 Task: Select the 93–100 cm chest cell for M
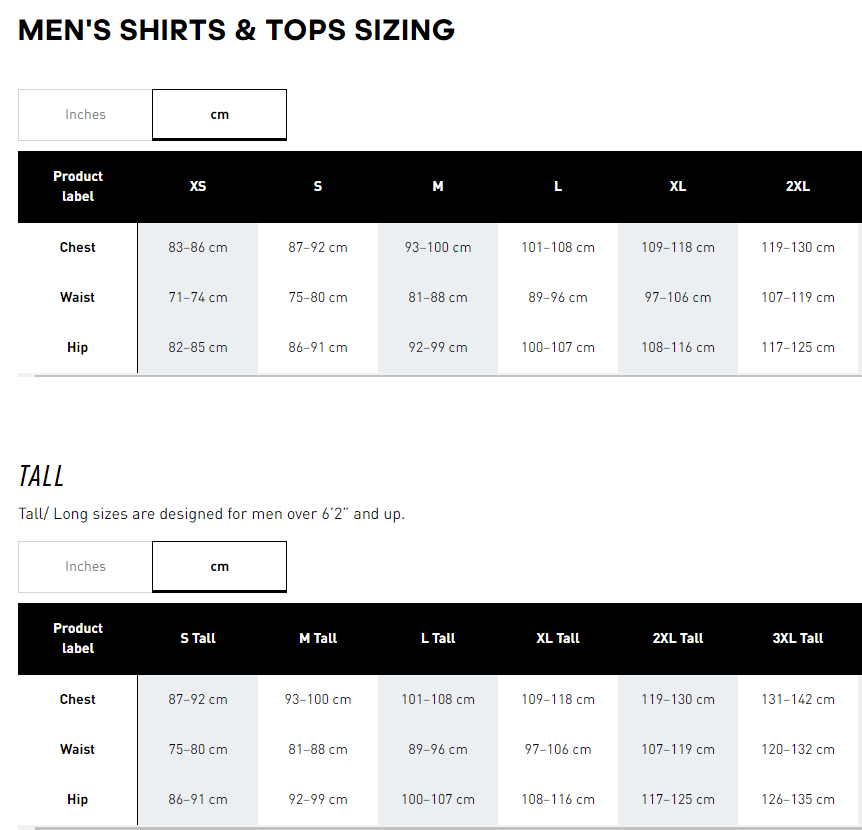click(438, 247)
